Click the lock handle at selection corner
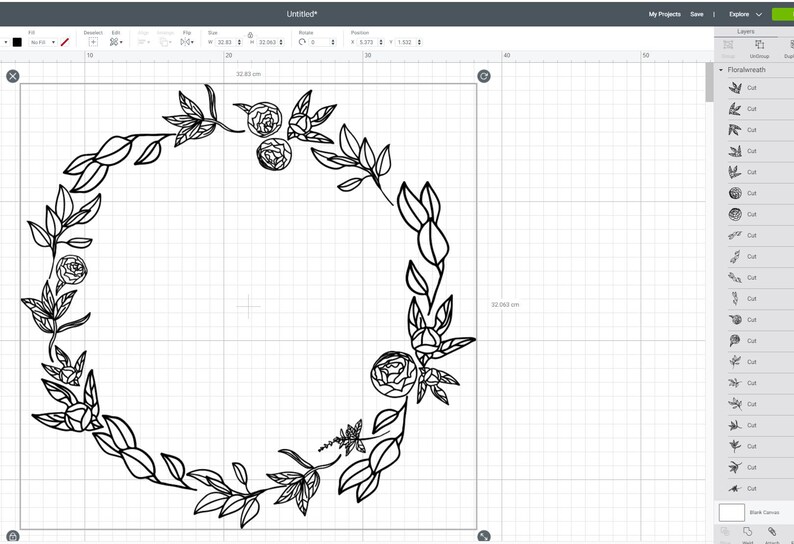794x544 pixels. click(13, 536)
